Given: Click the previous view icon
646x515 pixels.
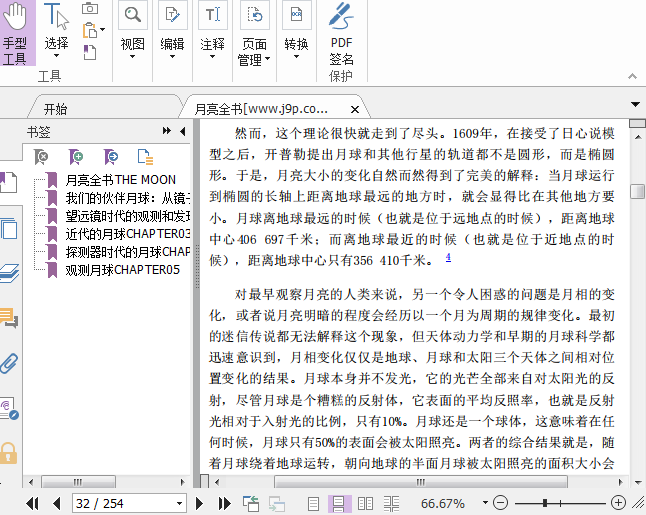Looking at the screenshot, I should 251,503.
